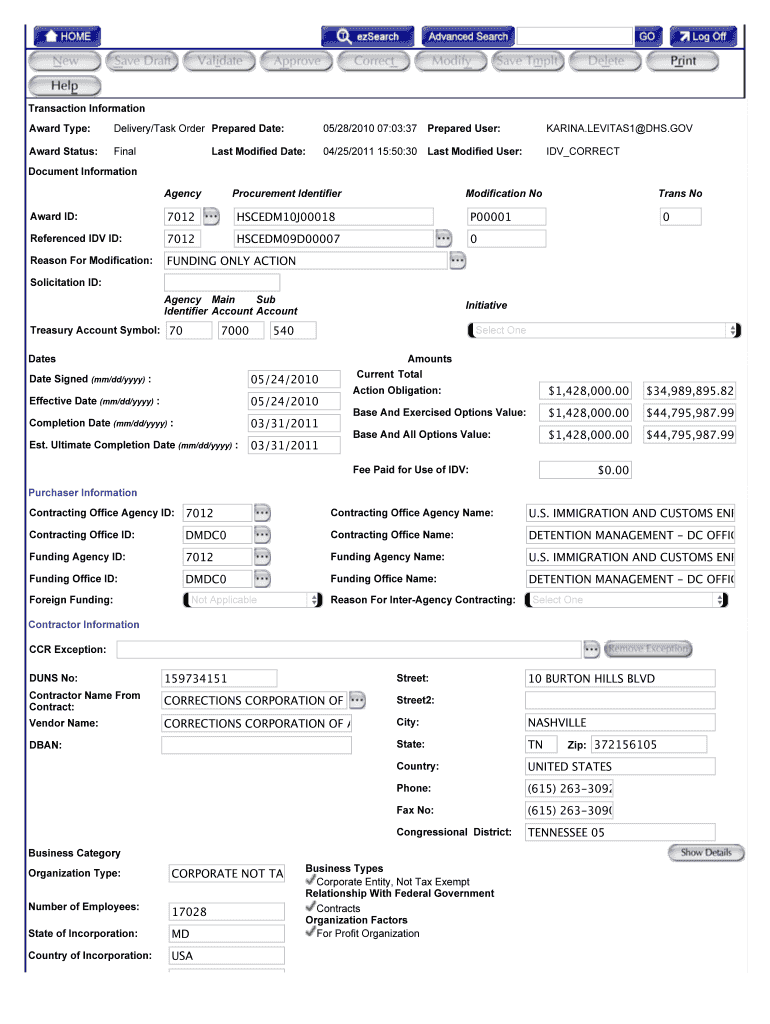Open Advanced Search
The width and height of the screenshot is (770, 1024).
coord(468,36)
